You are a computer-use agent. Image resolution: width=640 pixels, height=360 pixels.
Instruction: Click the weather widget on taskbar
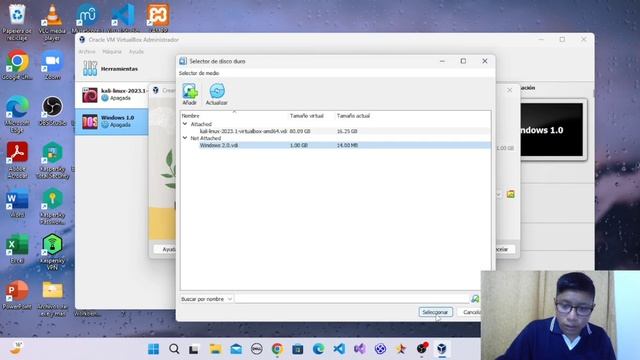click(16, 348)
